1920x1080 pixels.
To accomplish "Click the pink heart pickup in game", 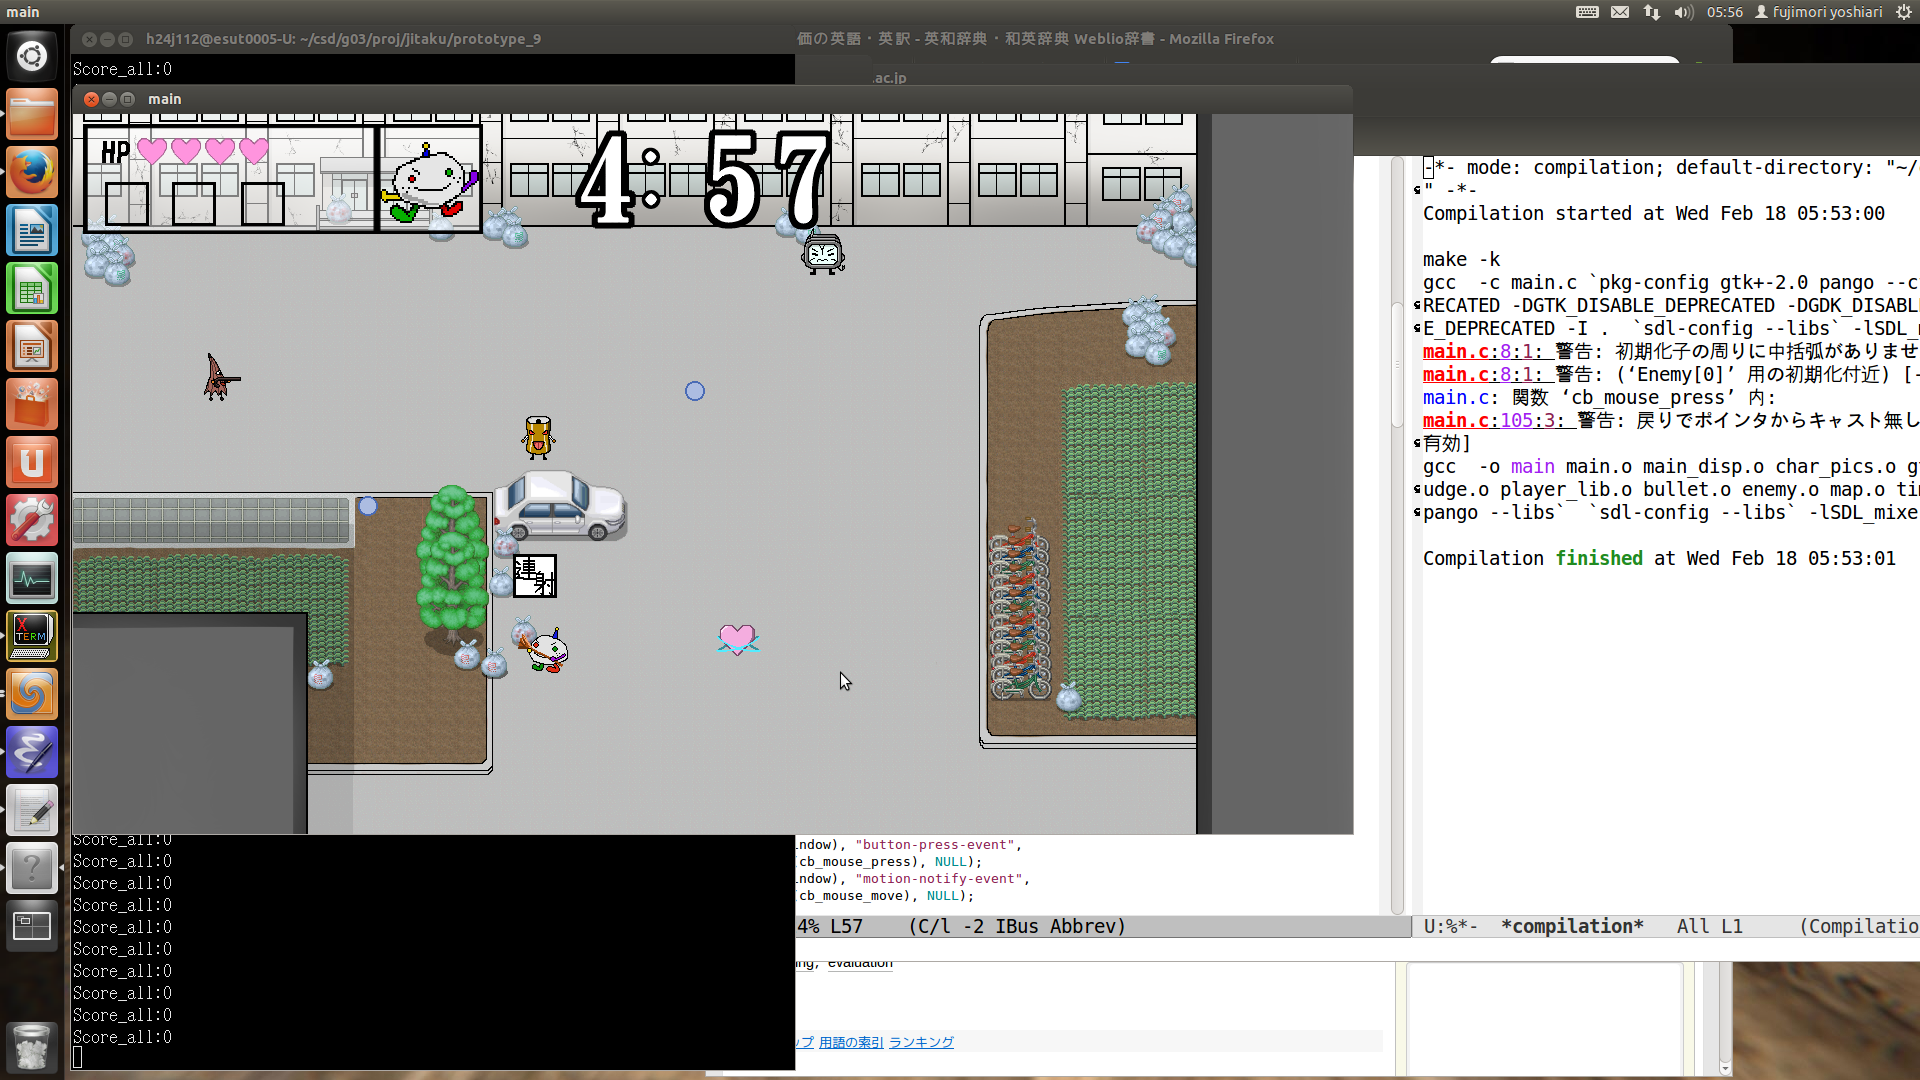I will click(x=737, y=638).
